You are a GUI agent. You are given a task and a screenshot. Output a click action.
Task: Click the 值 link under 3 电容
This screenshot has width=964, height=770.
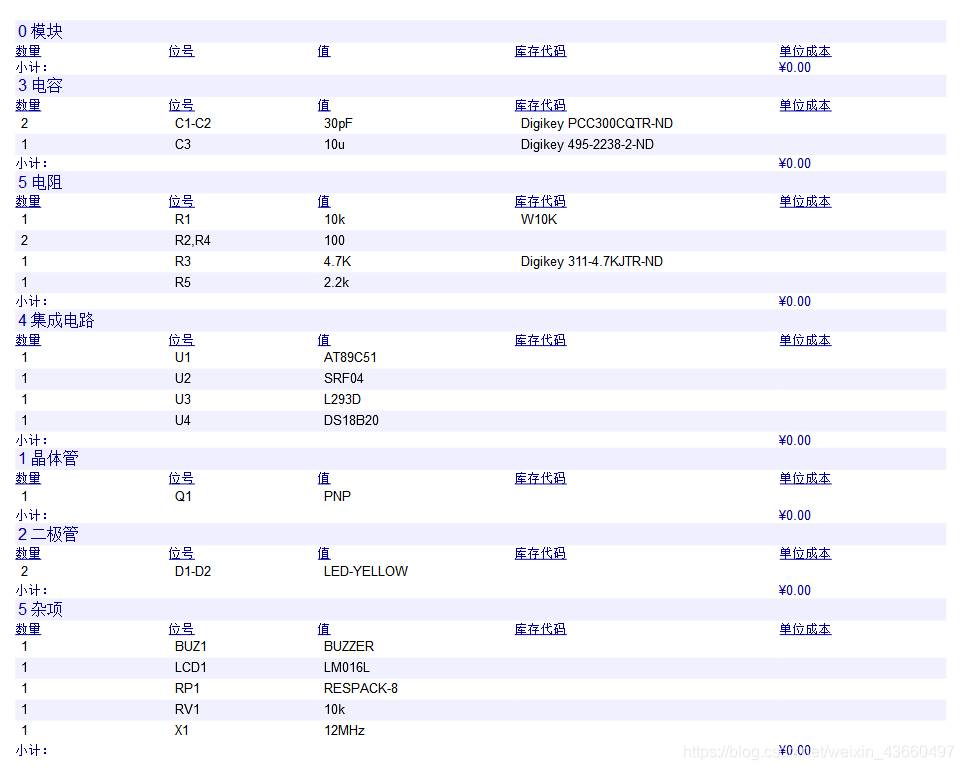click(324, 105)
